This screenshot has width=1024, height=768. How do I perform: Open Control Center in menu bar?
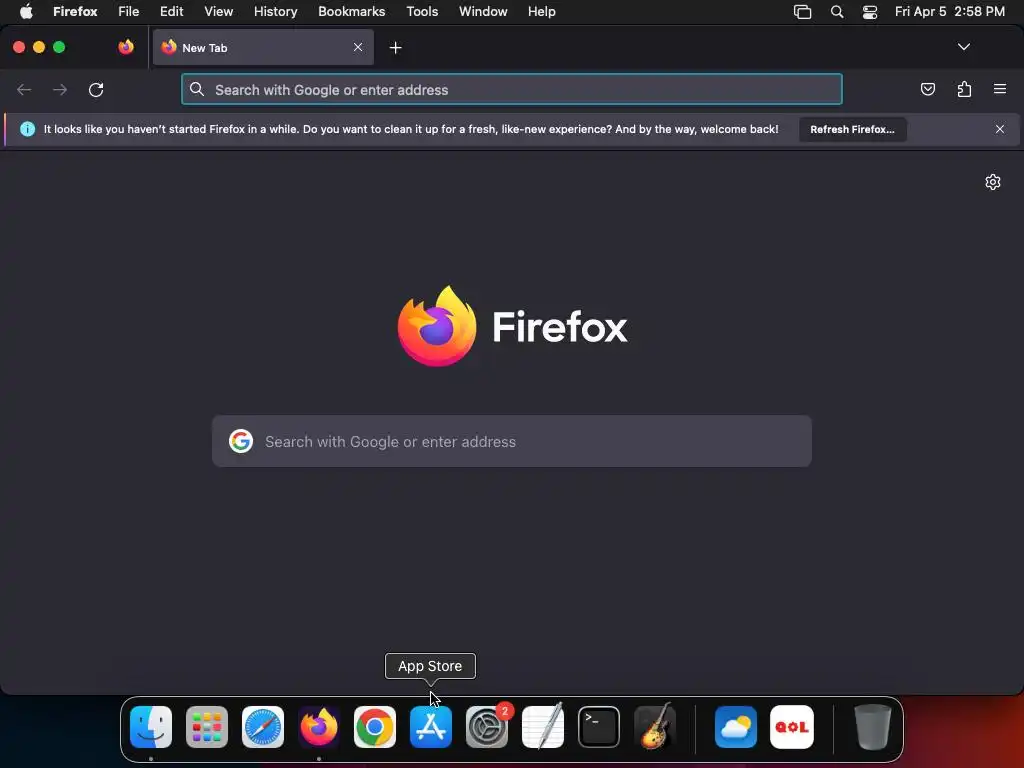click(x=870, y=12)
